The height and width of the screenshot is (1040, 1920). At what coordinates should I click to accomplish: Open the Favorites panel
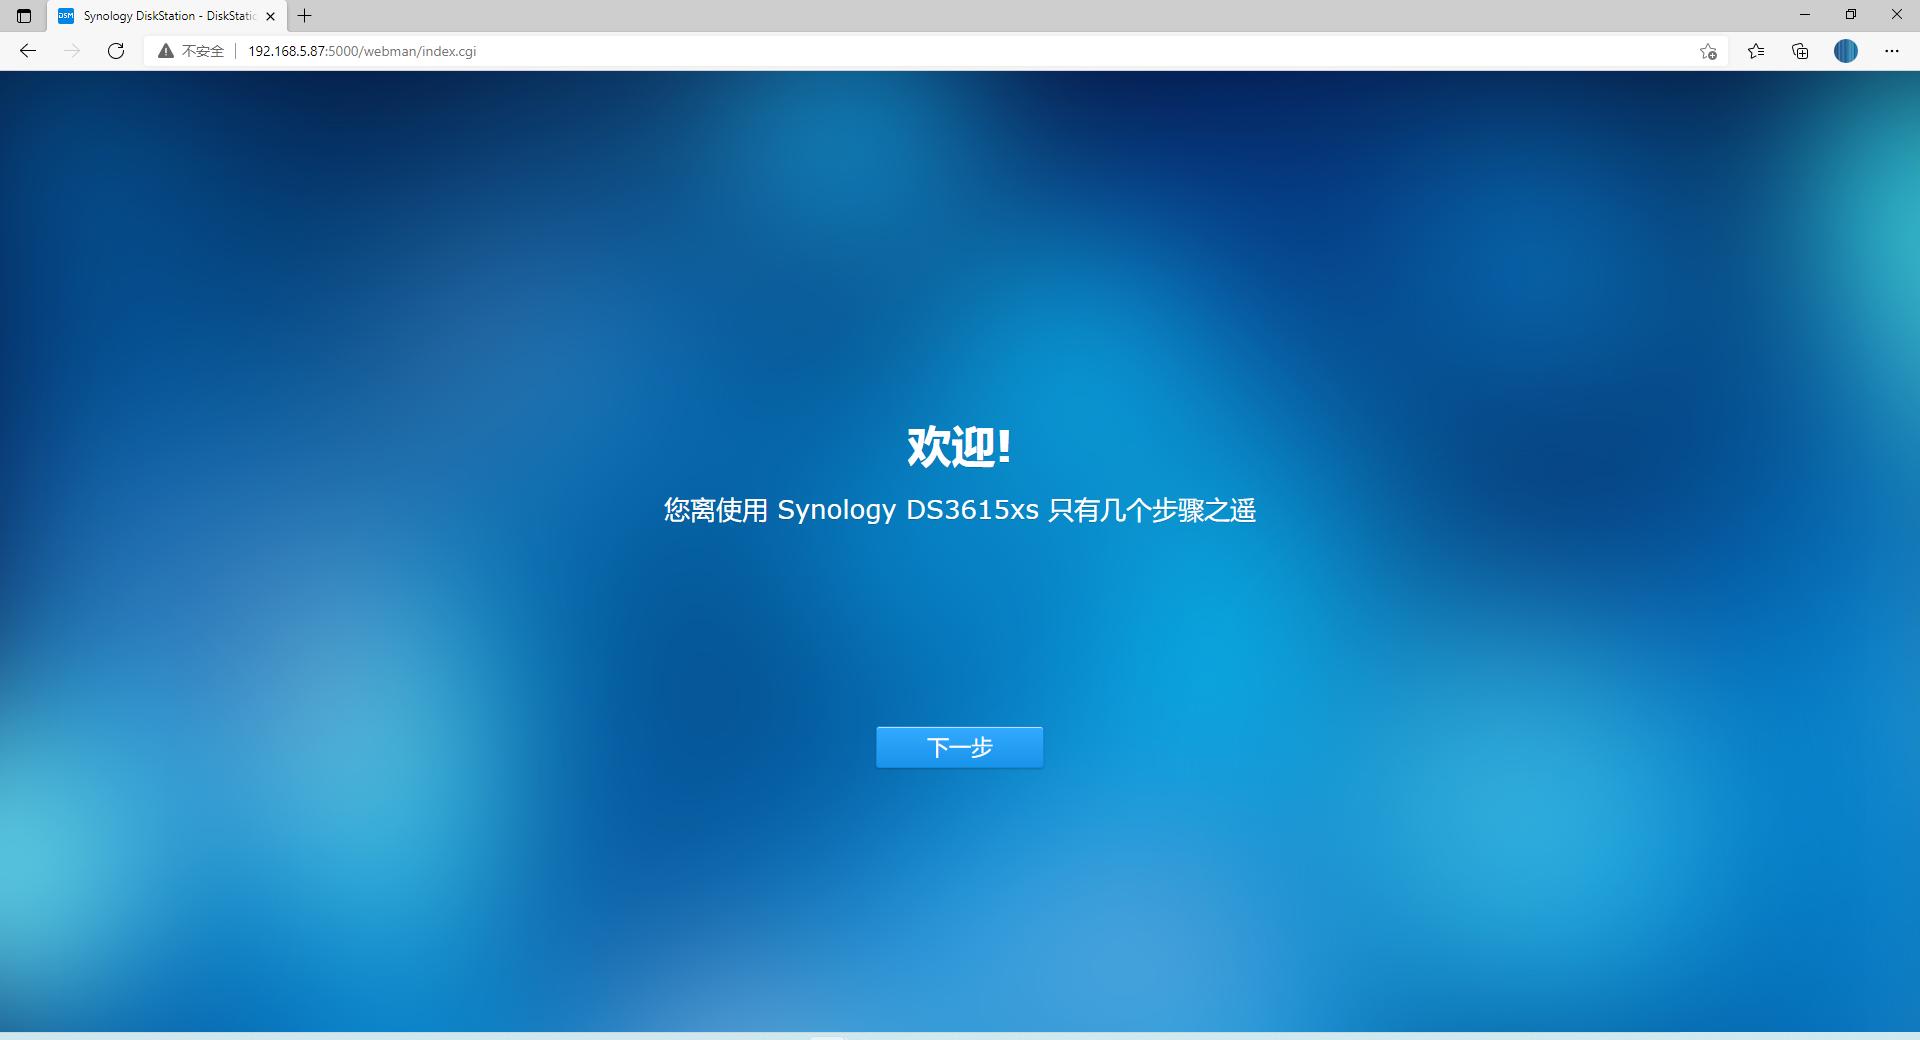(x=1755, y=51)
